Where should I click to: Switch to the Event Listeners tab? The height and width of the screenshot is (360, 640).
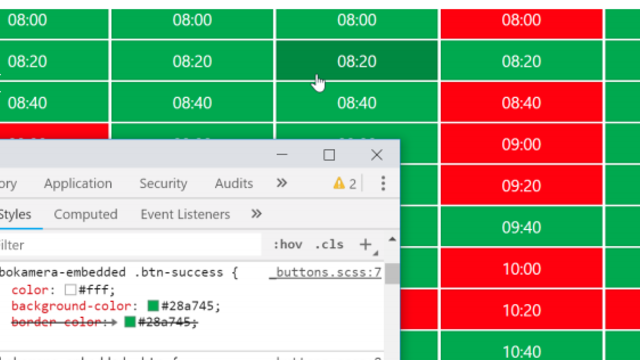tap(185, 214)
